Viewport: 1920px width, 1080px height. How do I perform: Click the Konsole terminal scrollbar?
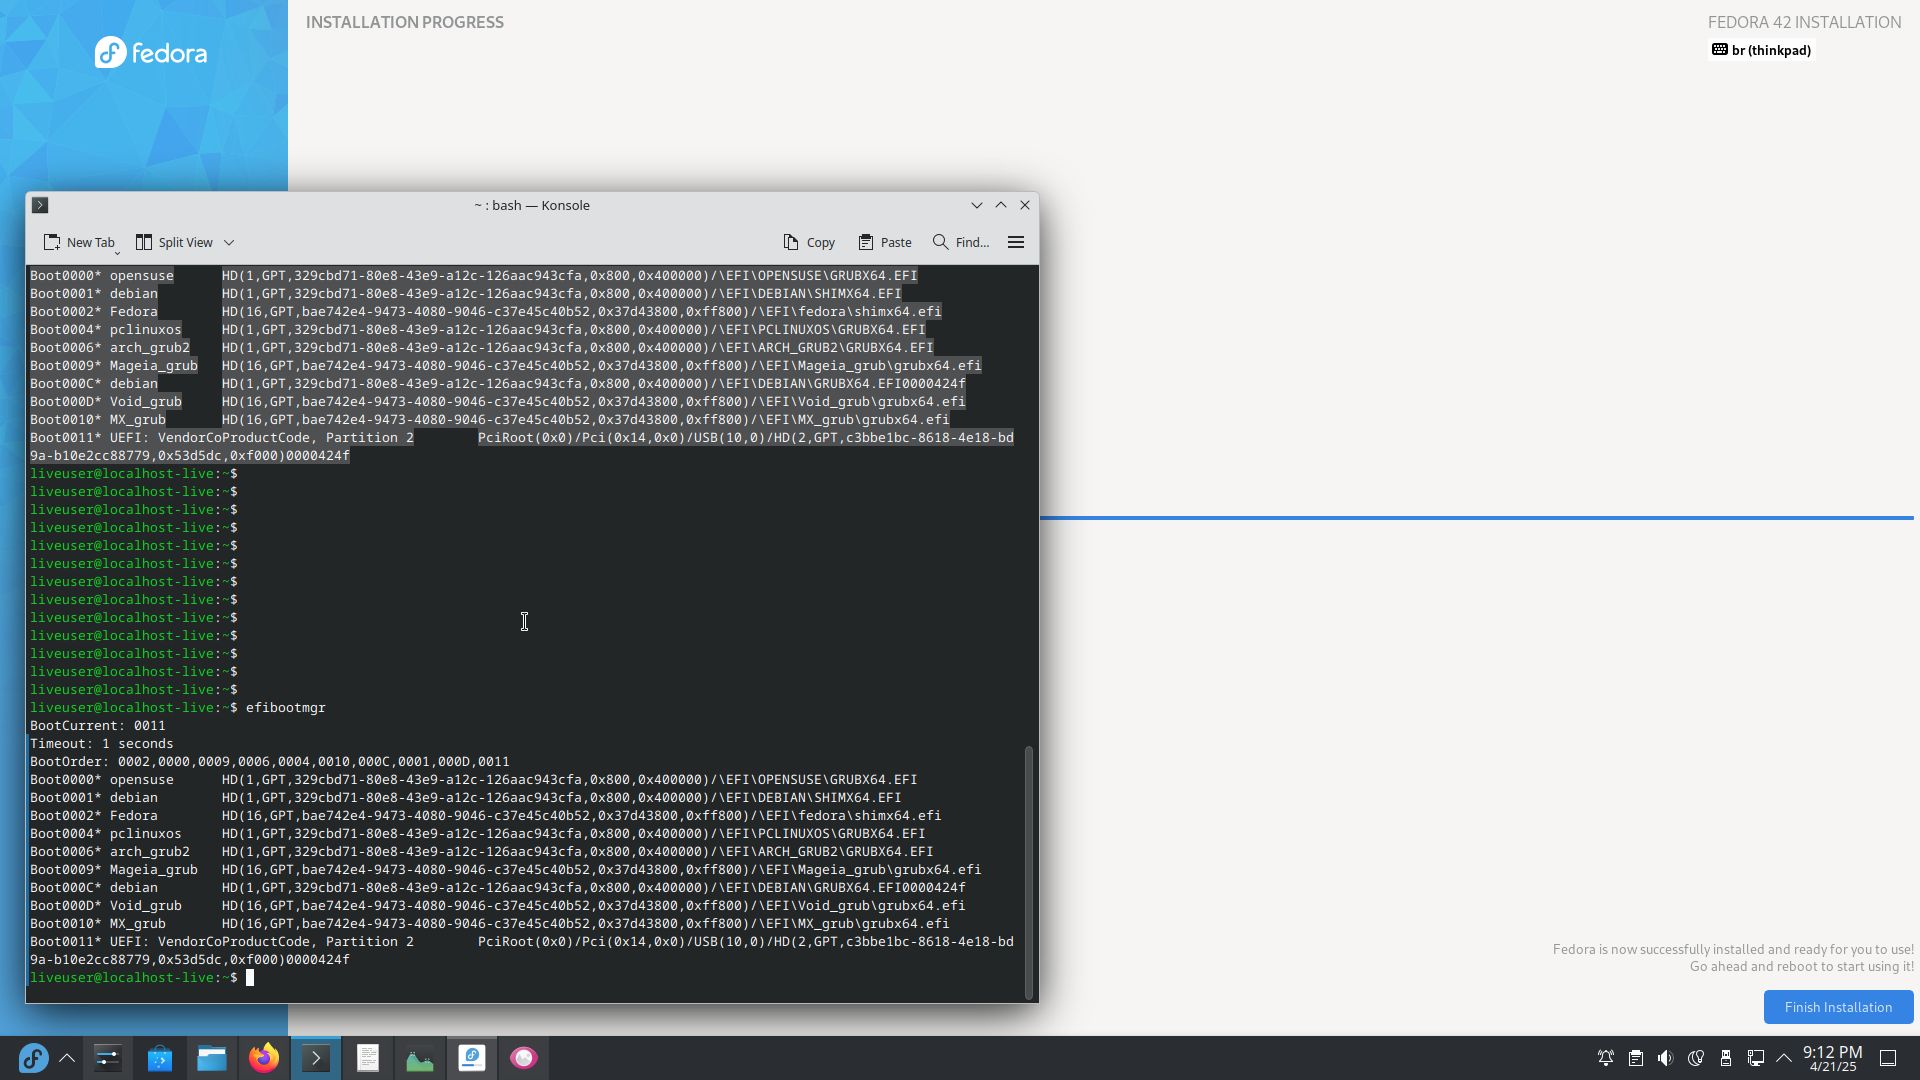(x=1028, y=871)
